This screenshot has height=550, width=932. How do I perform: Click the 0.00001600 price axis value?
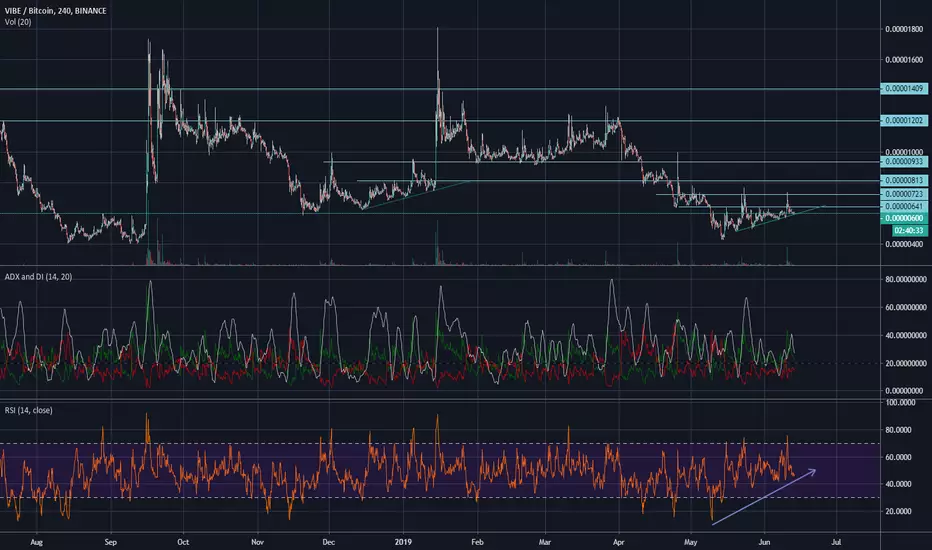pos(904,59)
